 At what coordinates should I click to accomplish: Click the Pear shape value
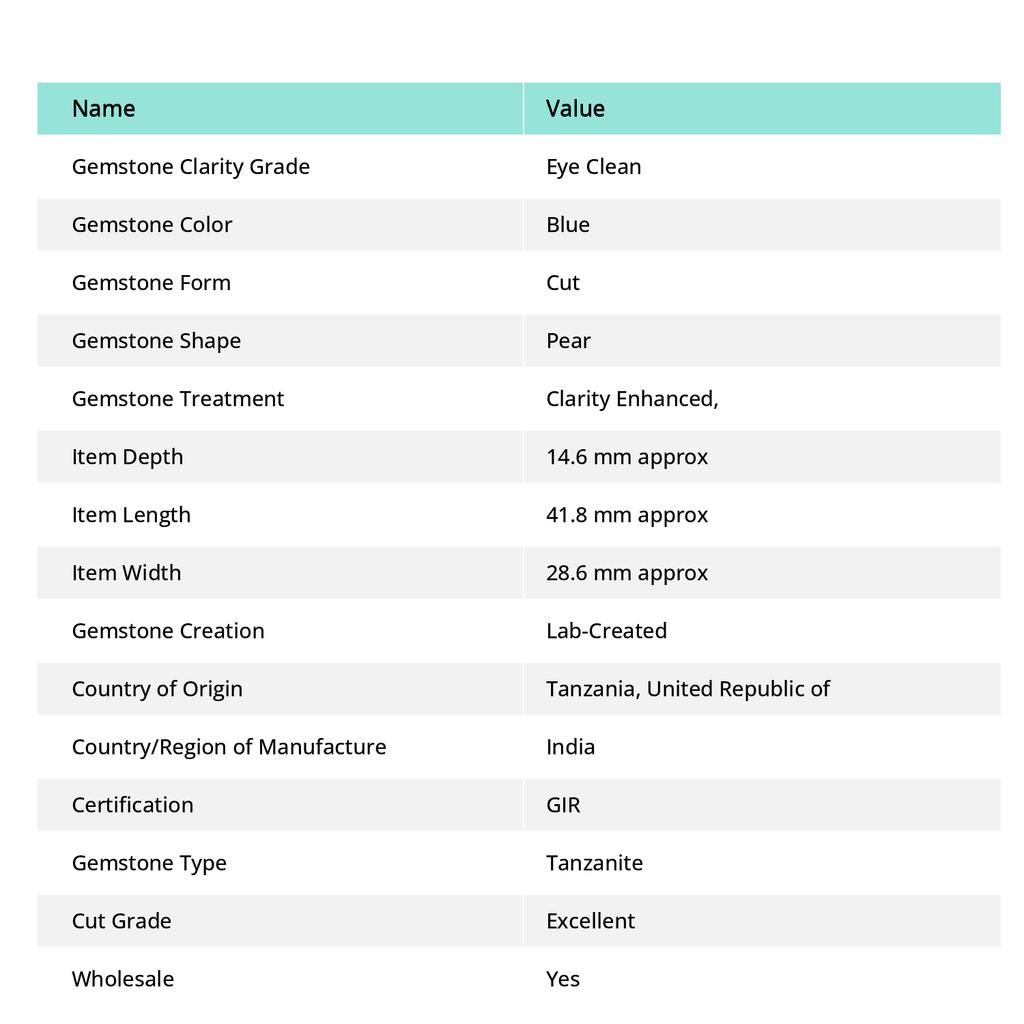[x=568, y=340]
